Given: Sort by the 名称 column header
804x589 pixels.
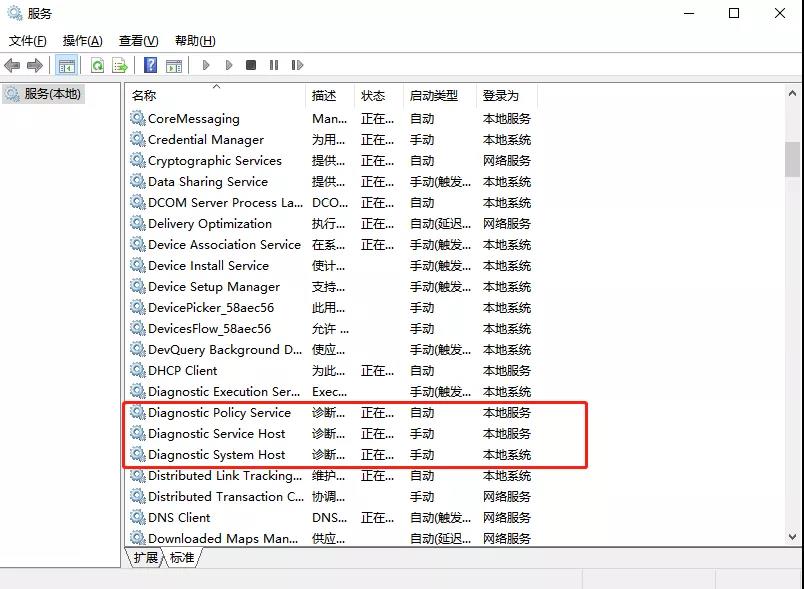Looking at the screenshot, I should (215, 95).
